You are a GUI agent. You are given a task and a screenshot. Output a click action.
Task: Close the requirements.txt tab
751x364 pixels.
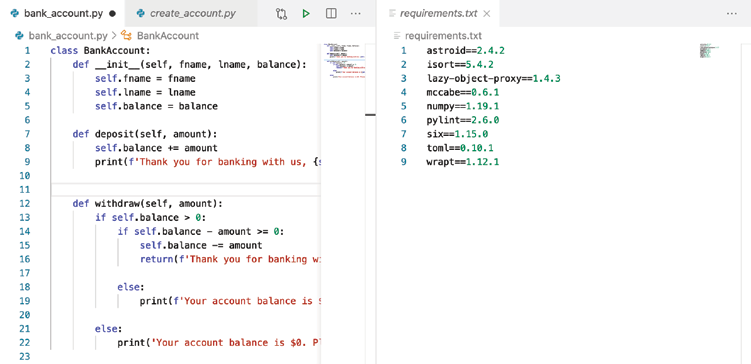point(487,14)
